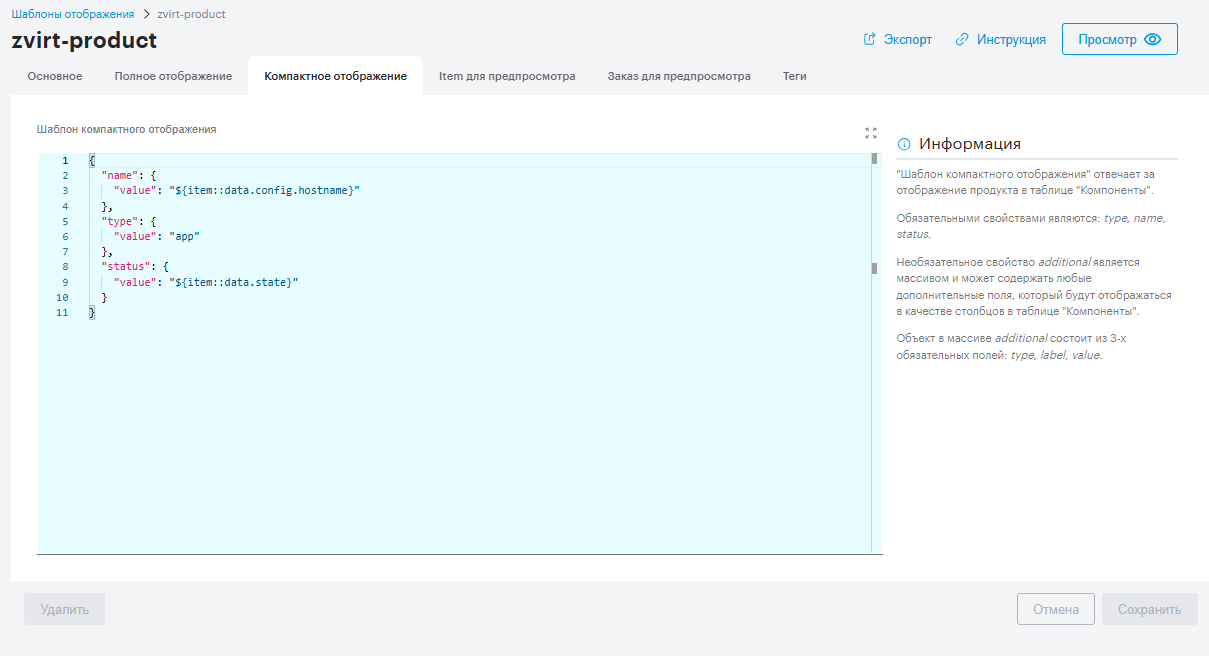Click the info icon near Информация
This screenshot has width=1209, height=656.
[904, 144]
